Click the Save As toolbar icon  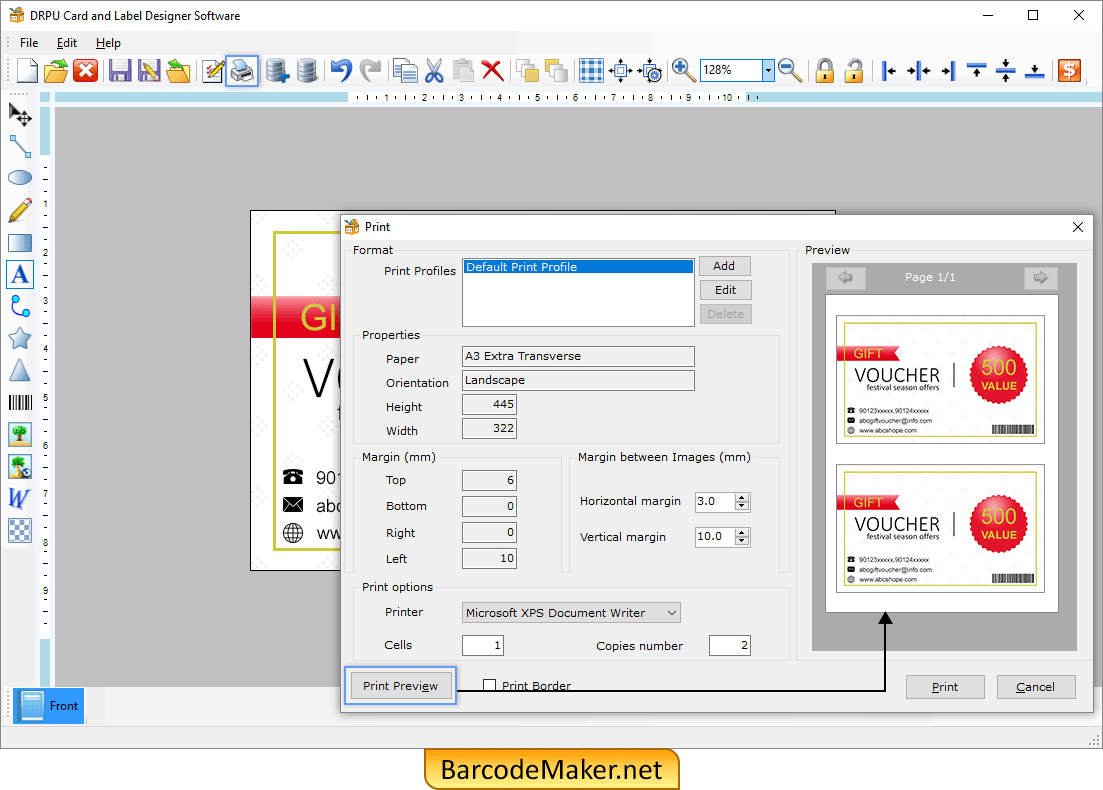point(148,70)
